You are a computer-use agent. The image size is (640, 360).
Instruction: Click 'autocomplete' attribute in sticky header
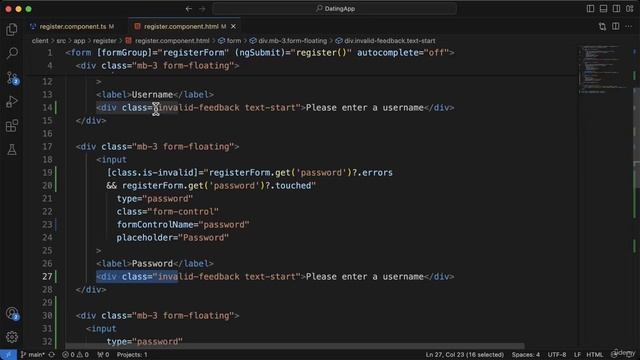pos(388,53)
